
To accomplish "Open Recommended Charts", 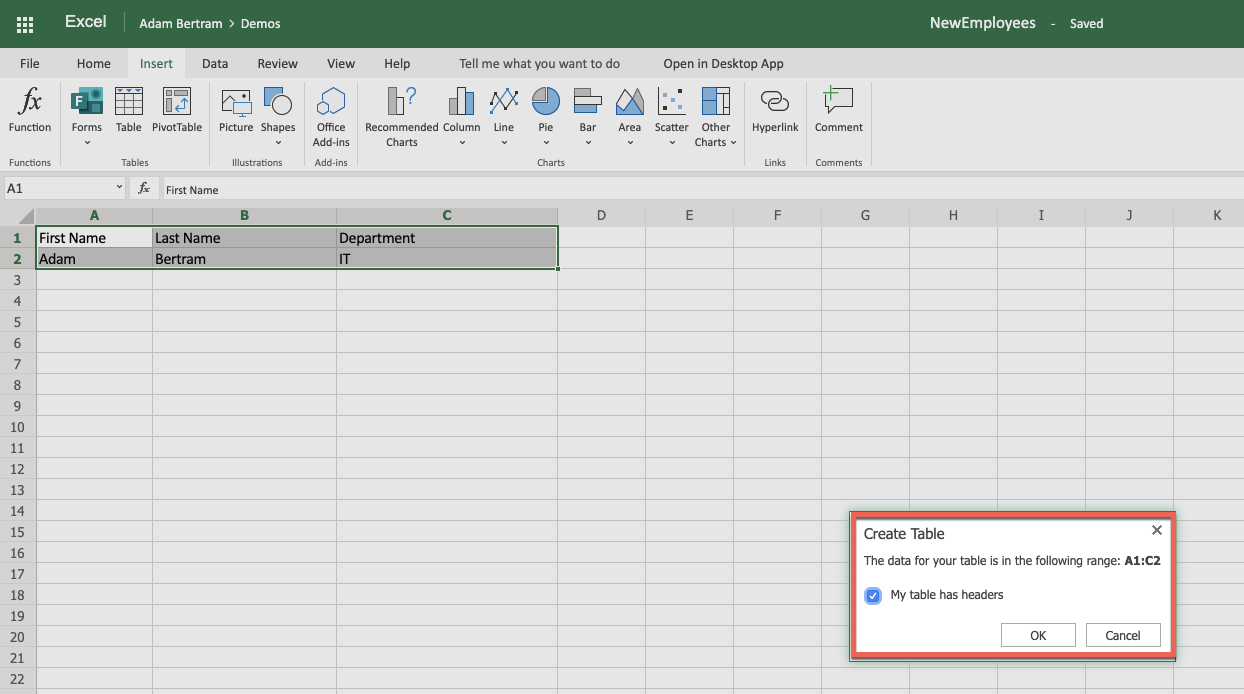I will (x=402, y=117).
